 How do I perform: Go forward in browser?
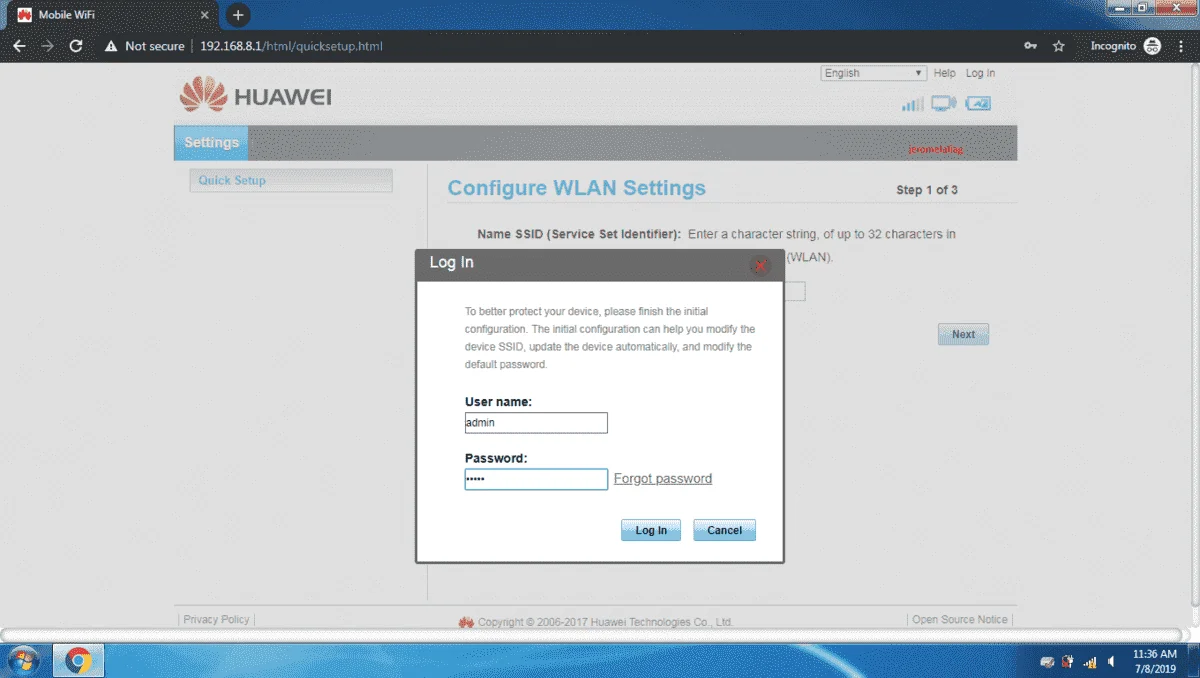tap(48, 46)
